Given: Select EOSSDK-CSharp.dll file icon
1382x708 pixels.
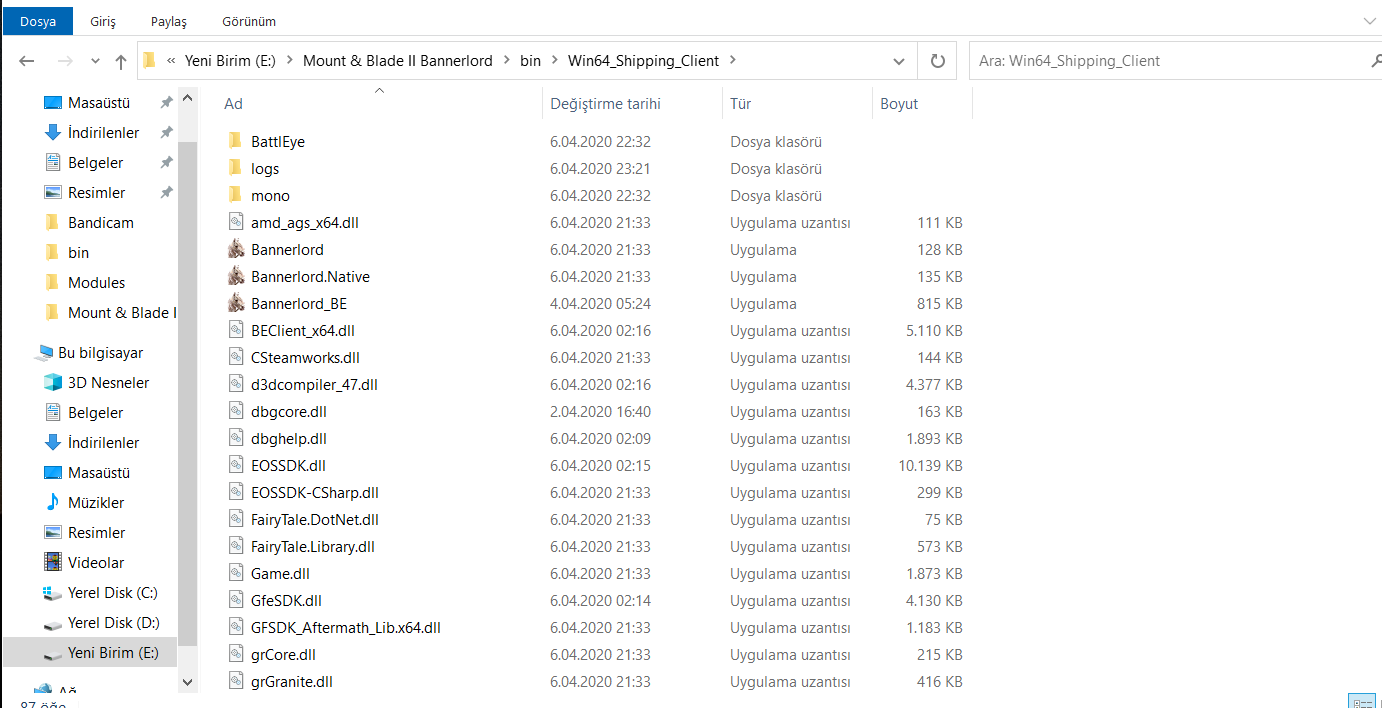Looking at the screenshot, I should click(x=235, y=493).
